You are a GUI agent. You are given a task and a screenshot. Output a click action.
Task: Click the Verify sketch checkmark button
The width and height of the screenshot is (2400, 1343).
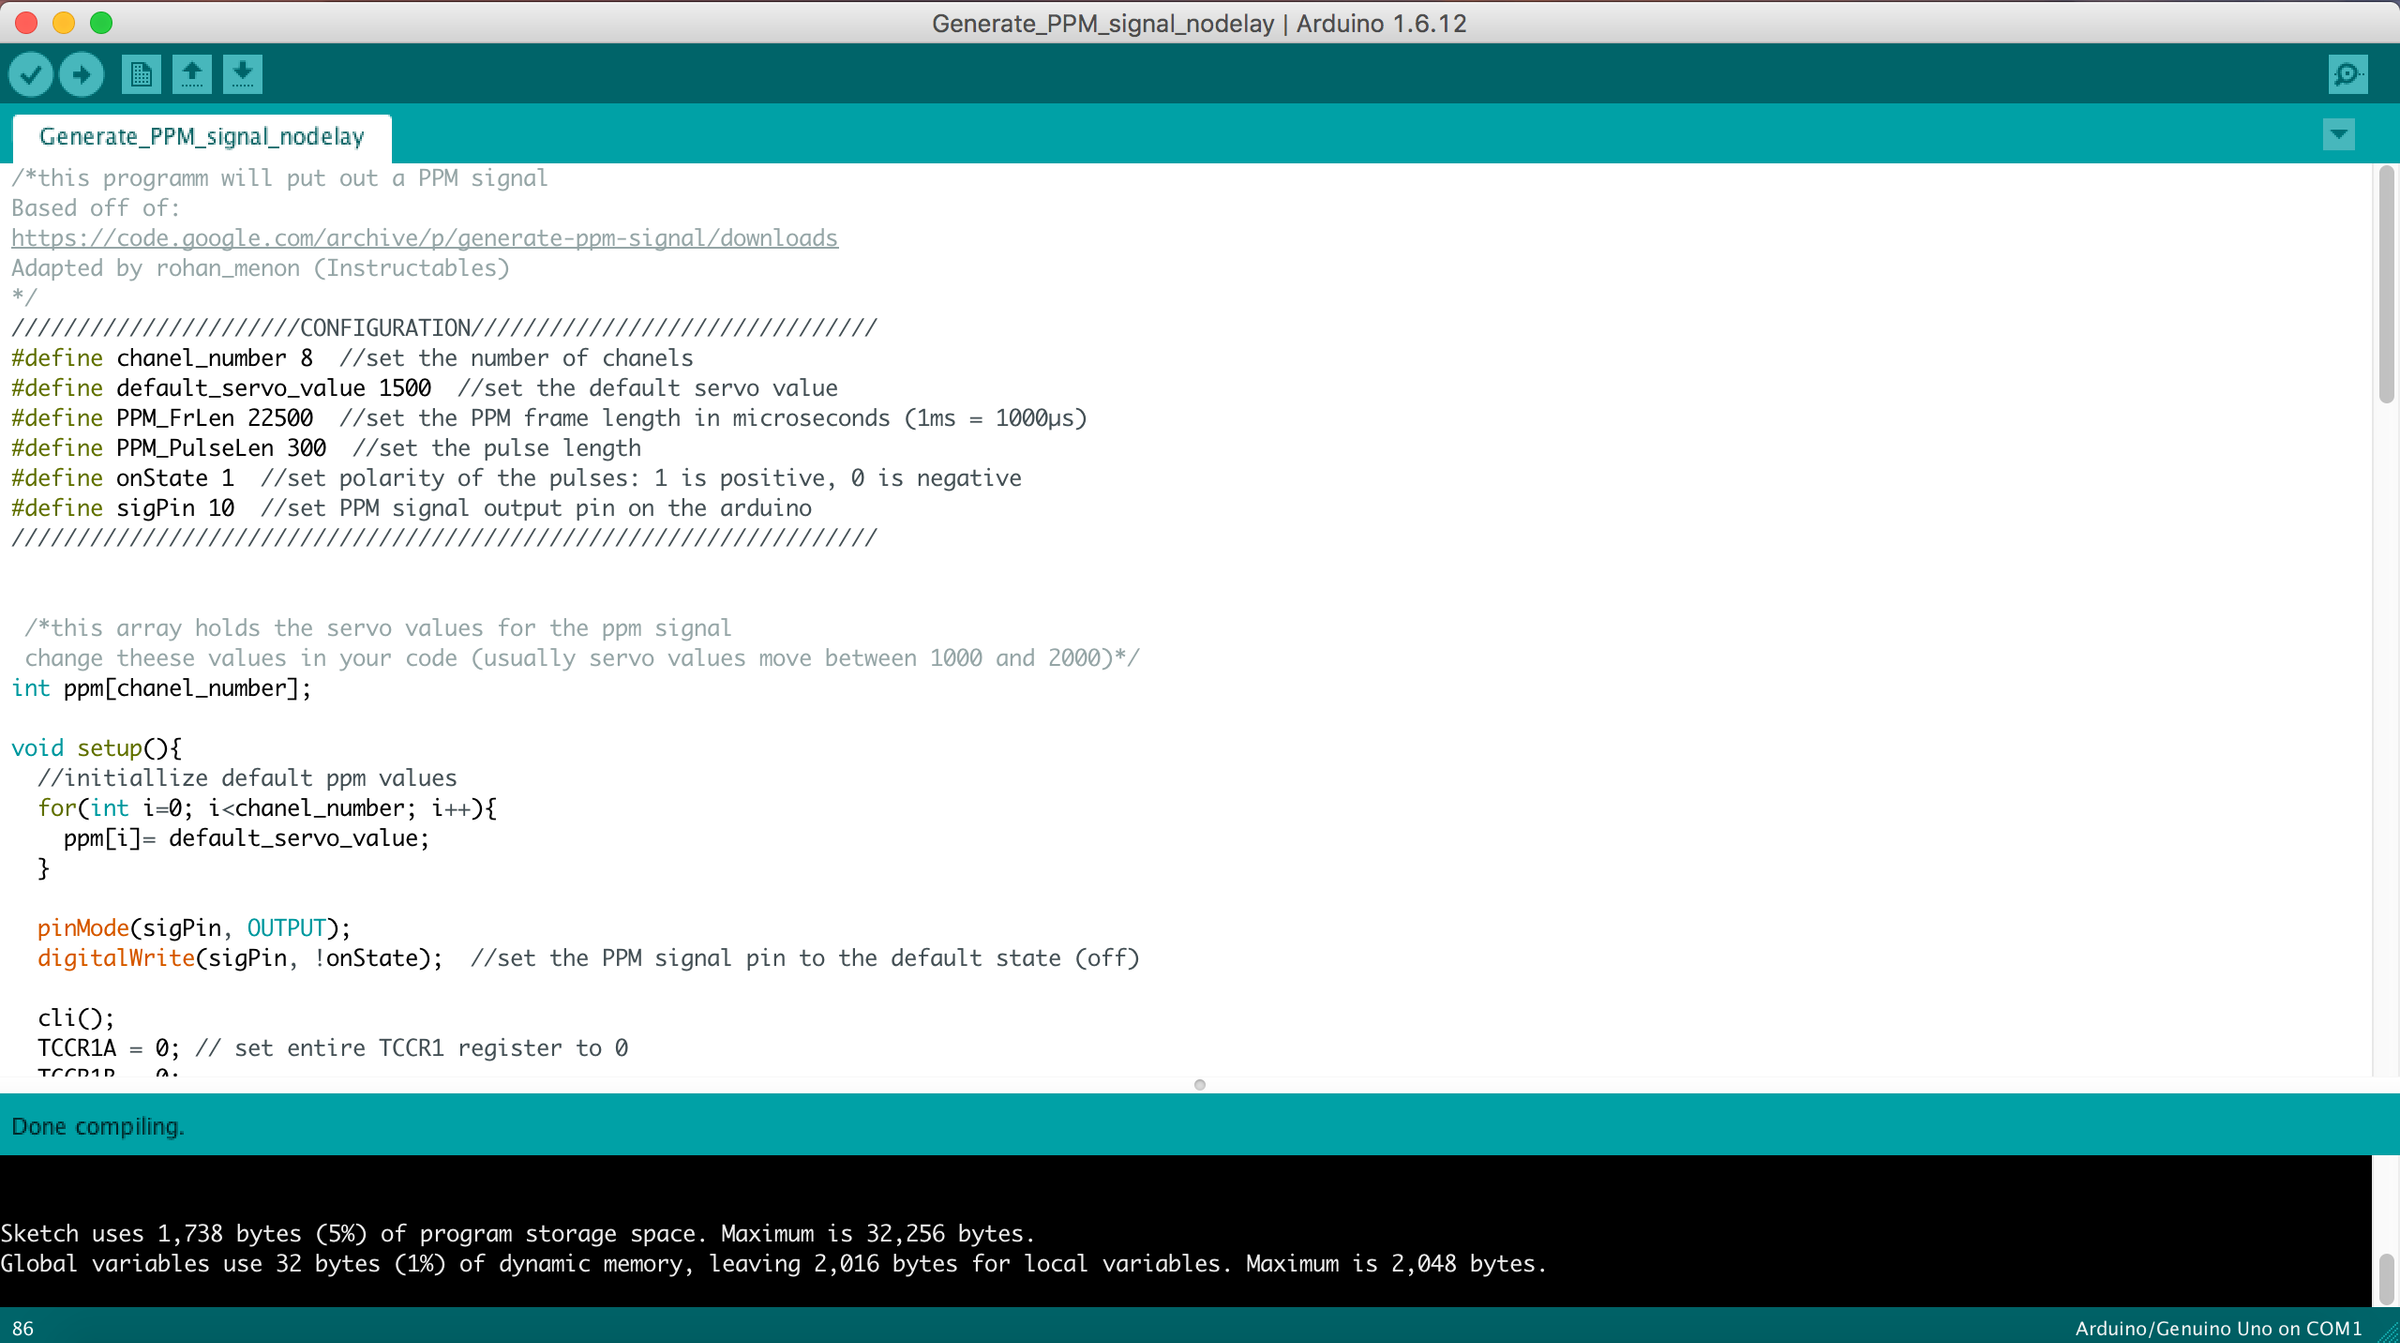(x=31, y=74)
